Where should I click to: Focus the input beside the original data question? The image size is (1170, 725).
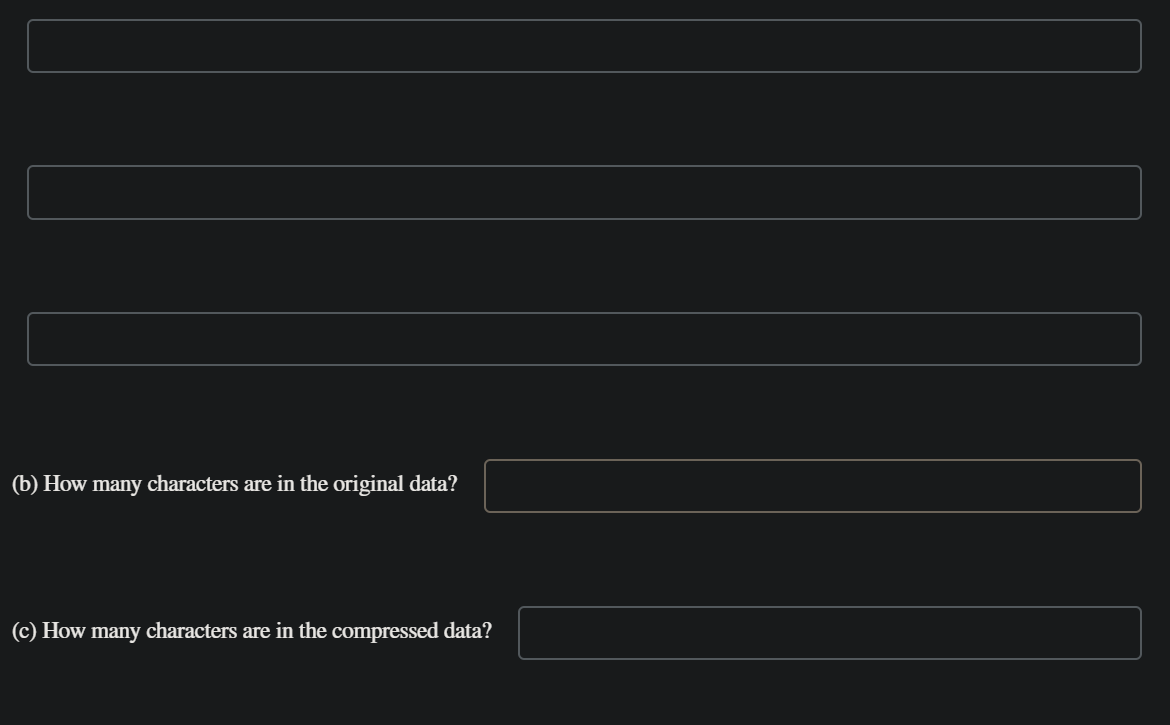point(812,484)
